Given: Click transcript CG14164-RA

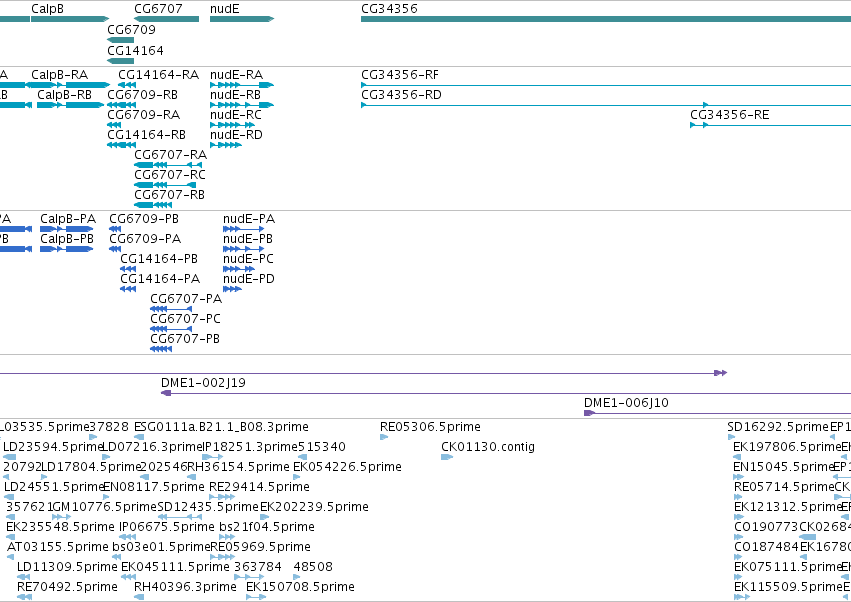Looking at the screenshot, I should pos(158,74).
